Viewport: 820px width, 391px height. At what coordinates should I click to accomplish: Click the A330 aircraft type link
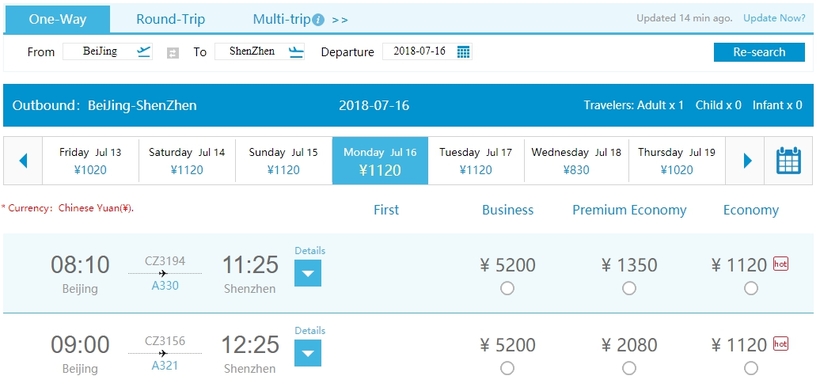pyautogui.click(x=165, y=285)
